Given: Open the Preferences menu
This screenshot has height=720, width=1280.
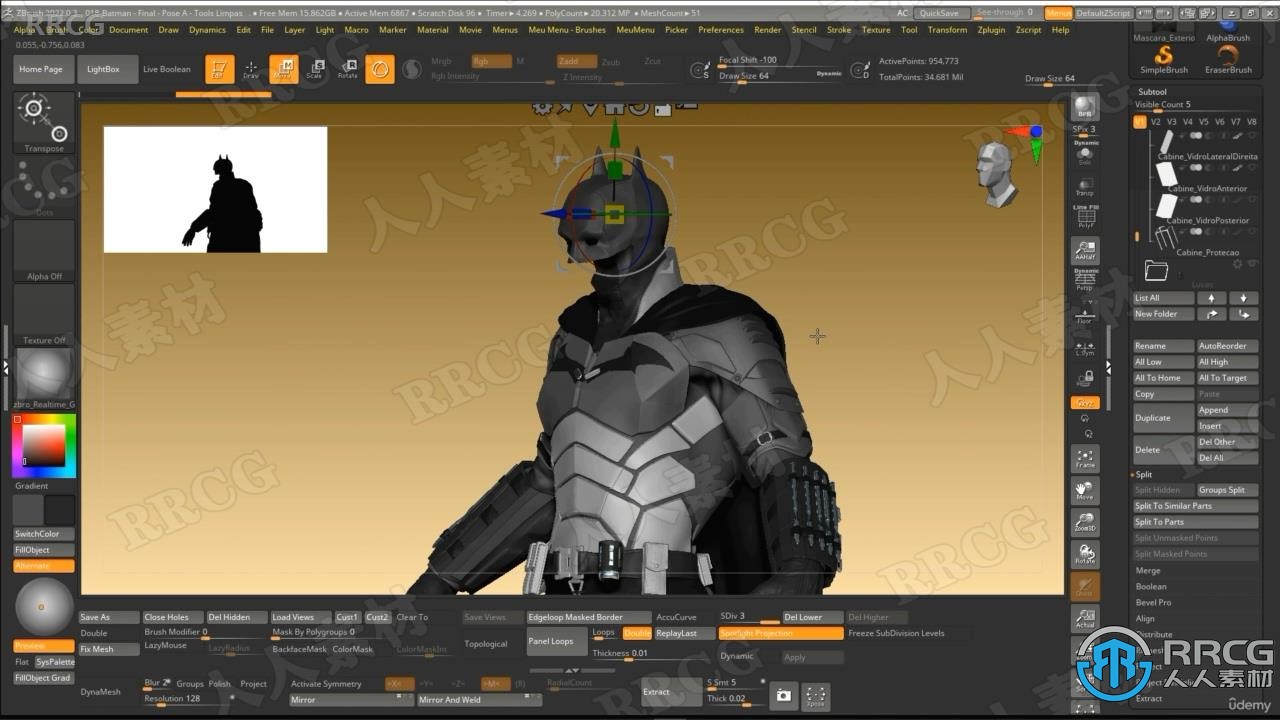Looking at the screenshot, I should pos(720,30).
